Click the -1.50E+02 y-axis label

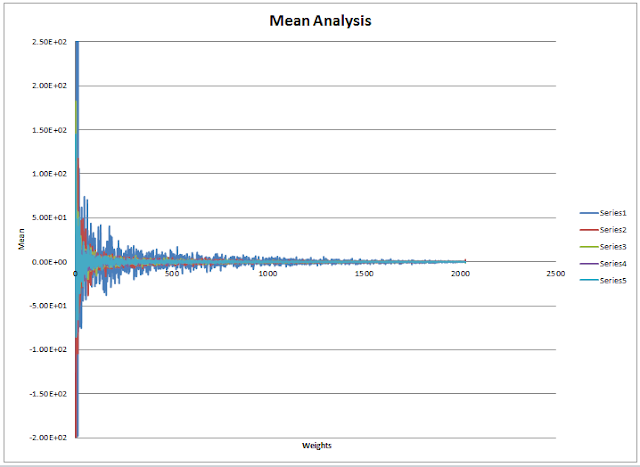pos(48,394)
